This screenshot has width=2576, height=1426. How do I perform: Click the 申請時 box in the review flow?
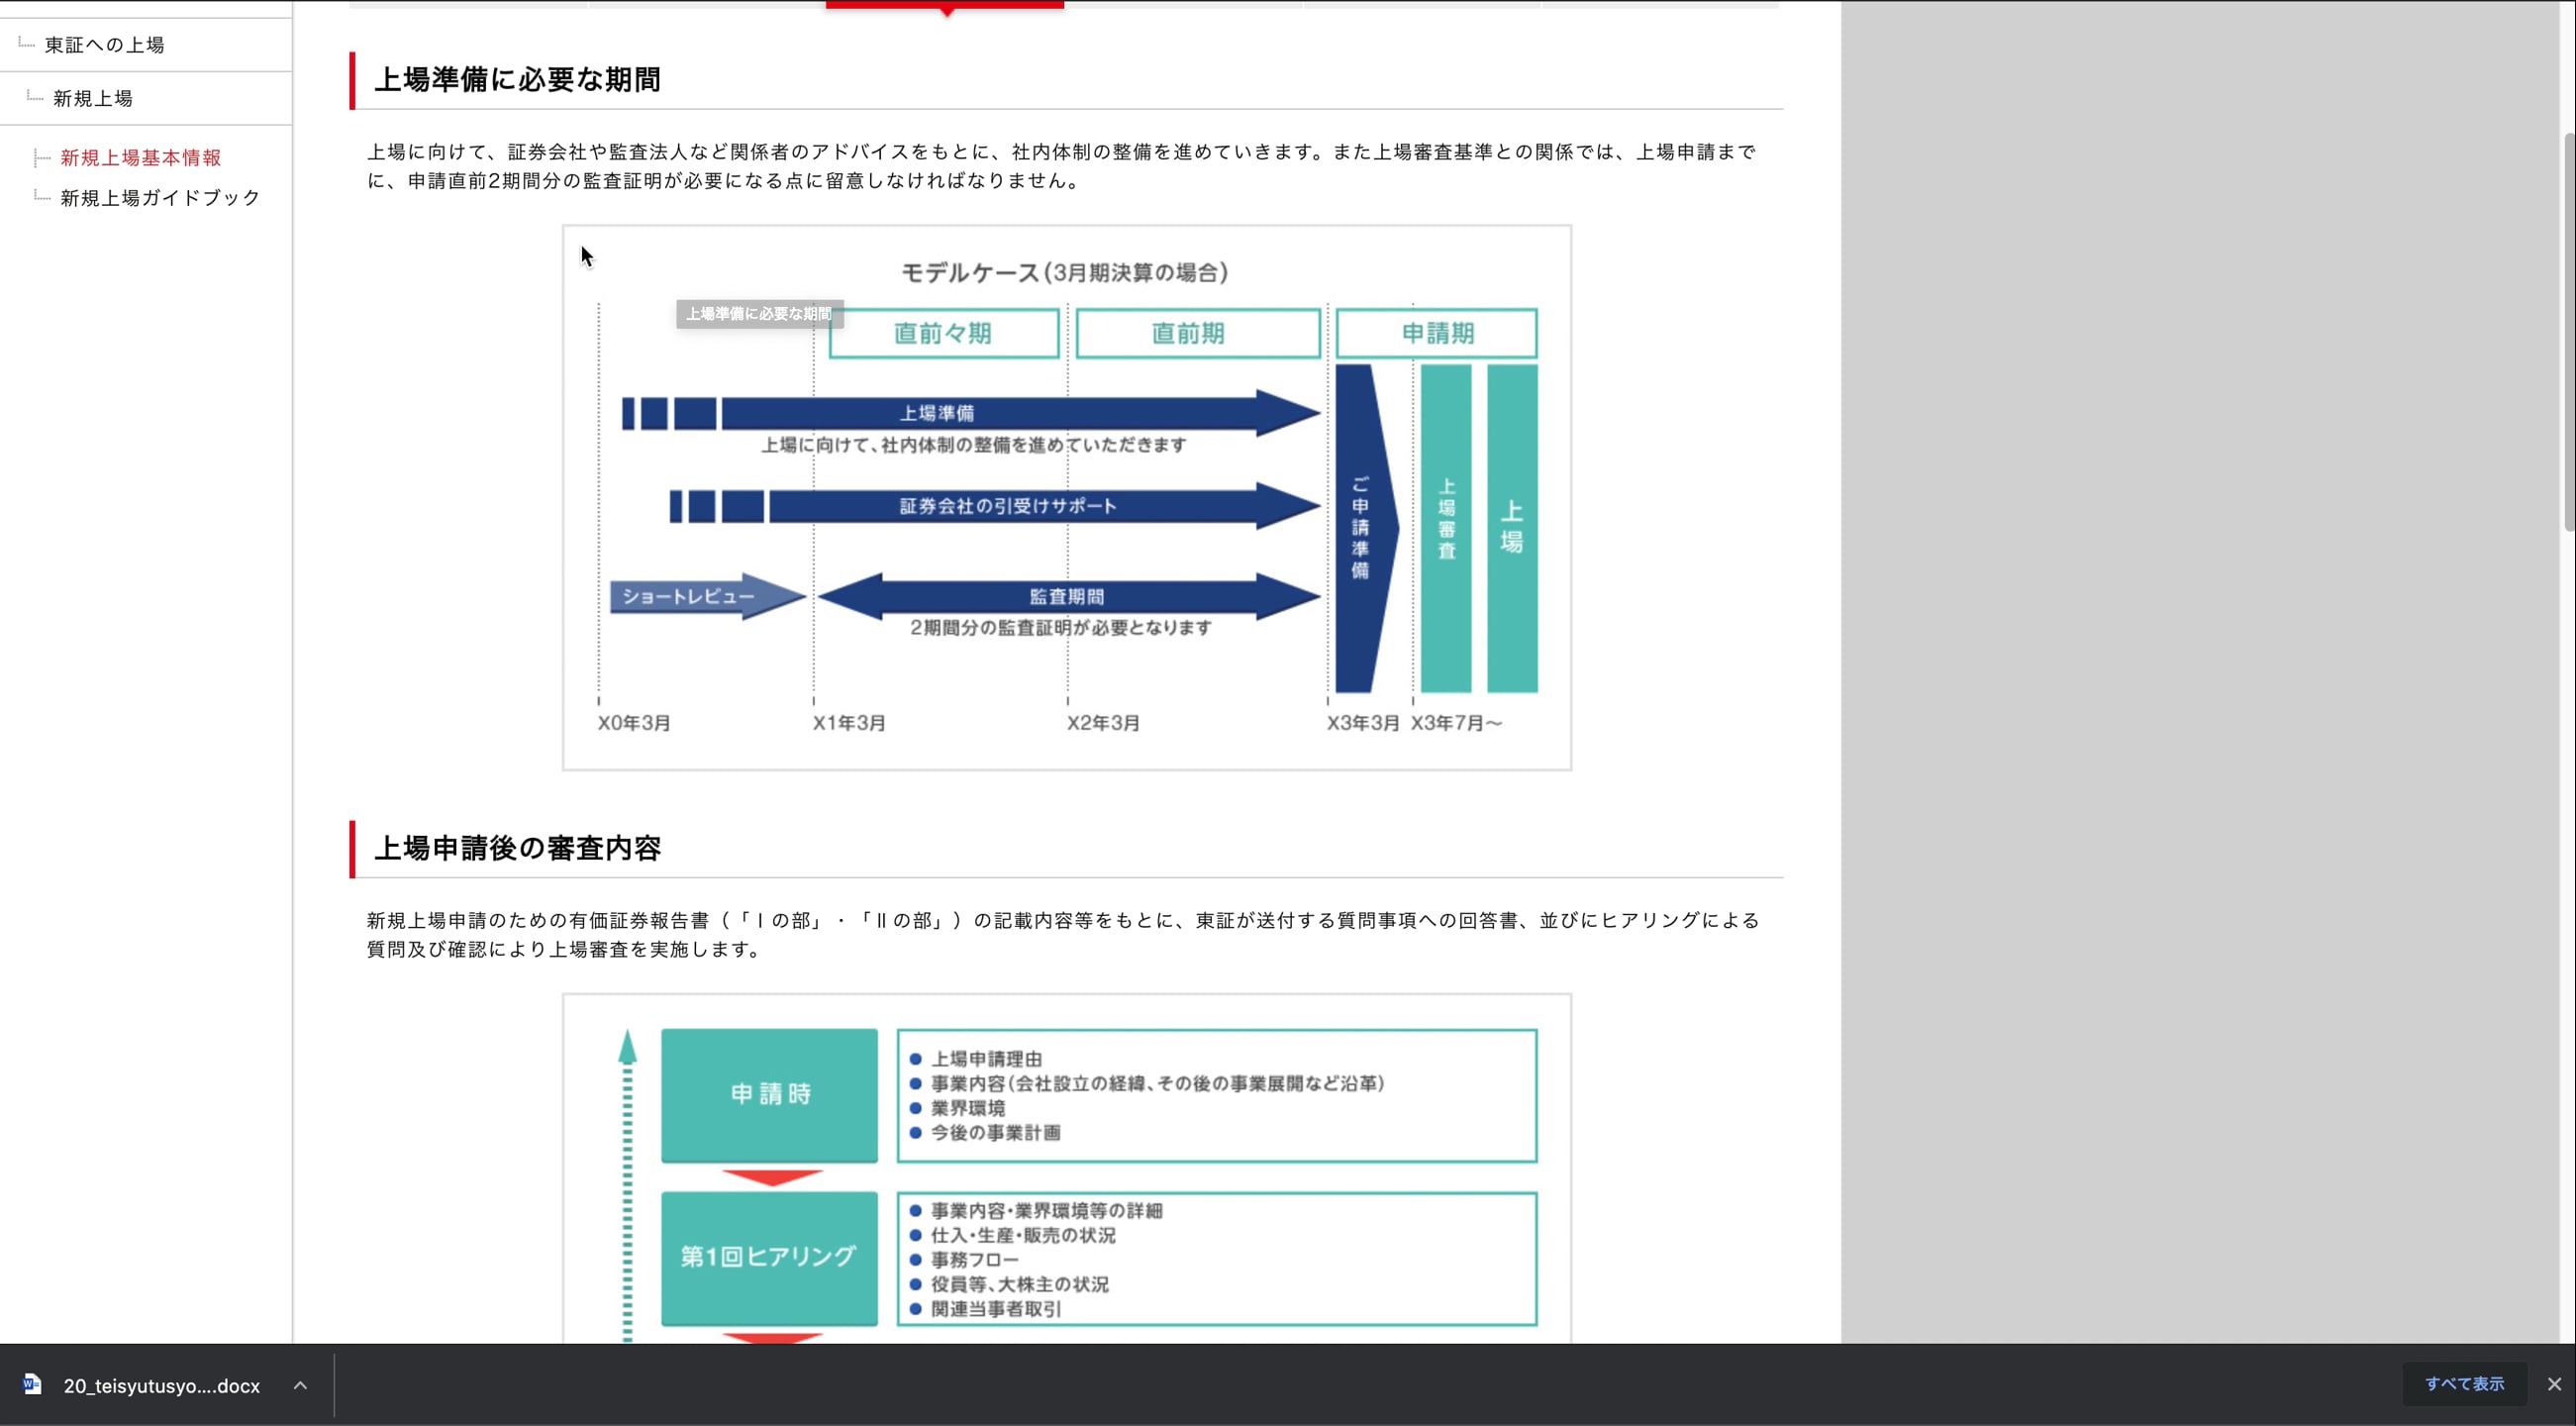769,1095
